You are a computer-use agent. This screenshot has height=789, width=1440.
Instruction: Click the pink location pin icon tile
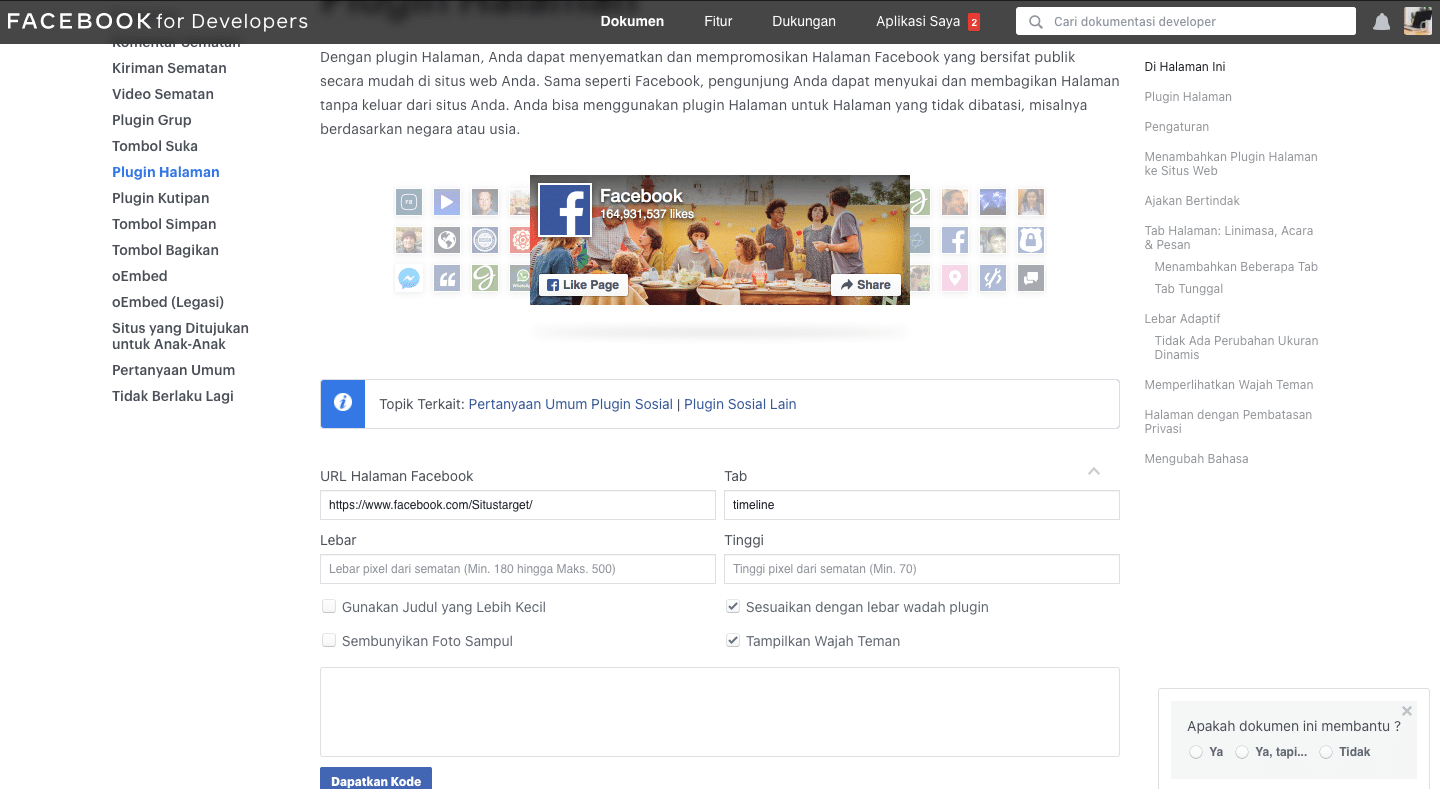[x=955, y=278]
